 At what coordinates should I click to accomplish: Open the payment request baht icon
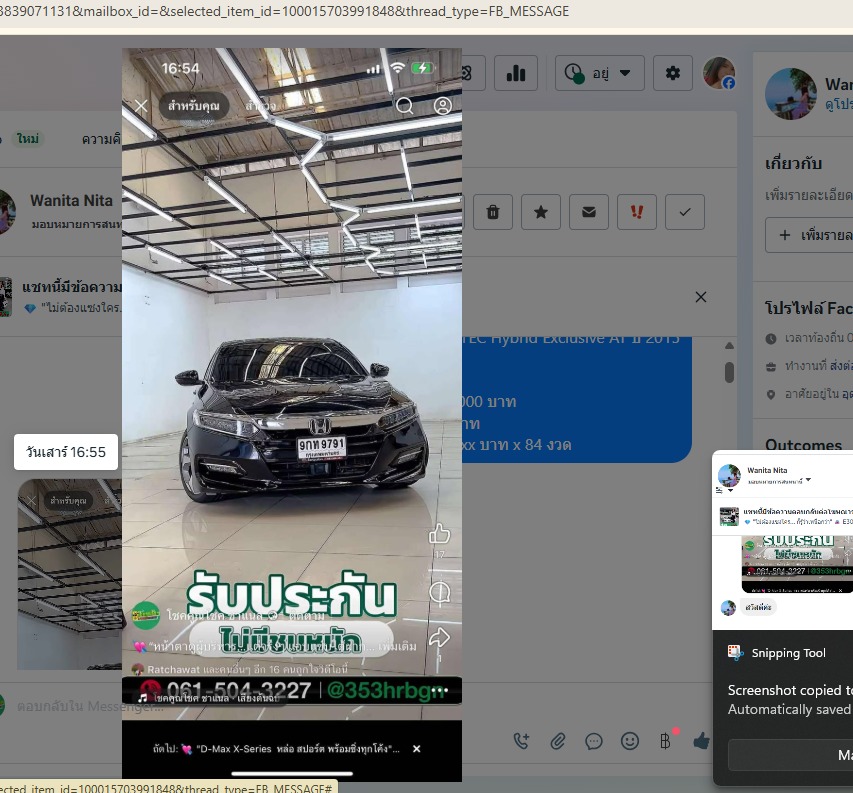(x=665, y=741)
